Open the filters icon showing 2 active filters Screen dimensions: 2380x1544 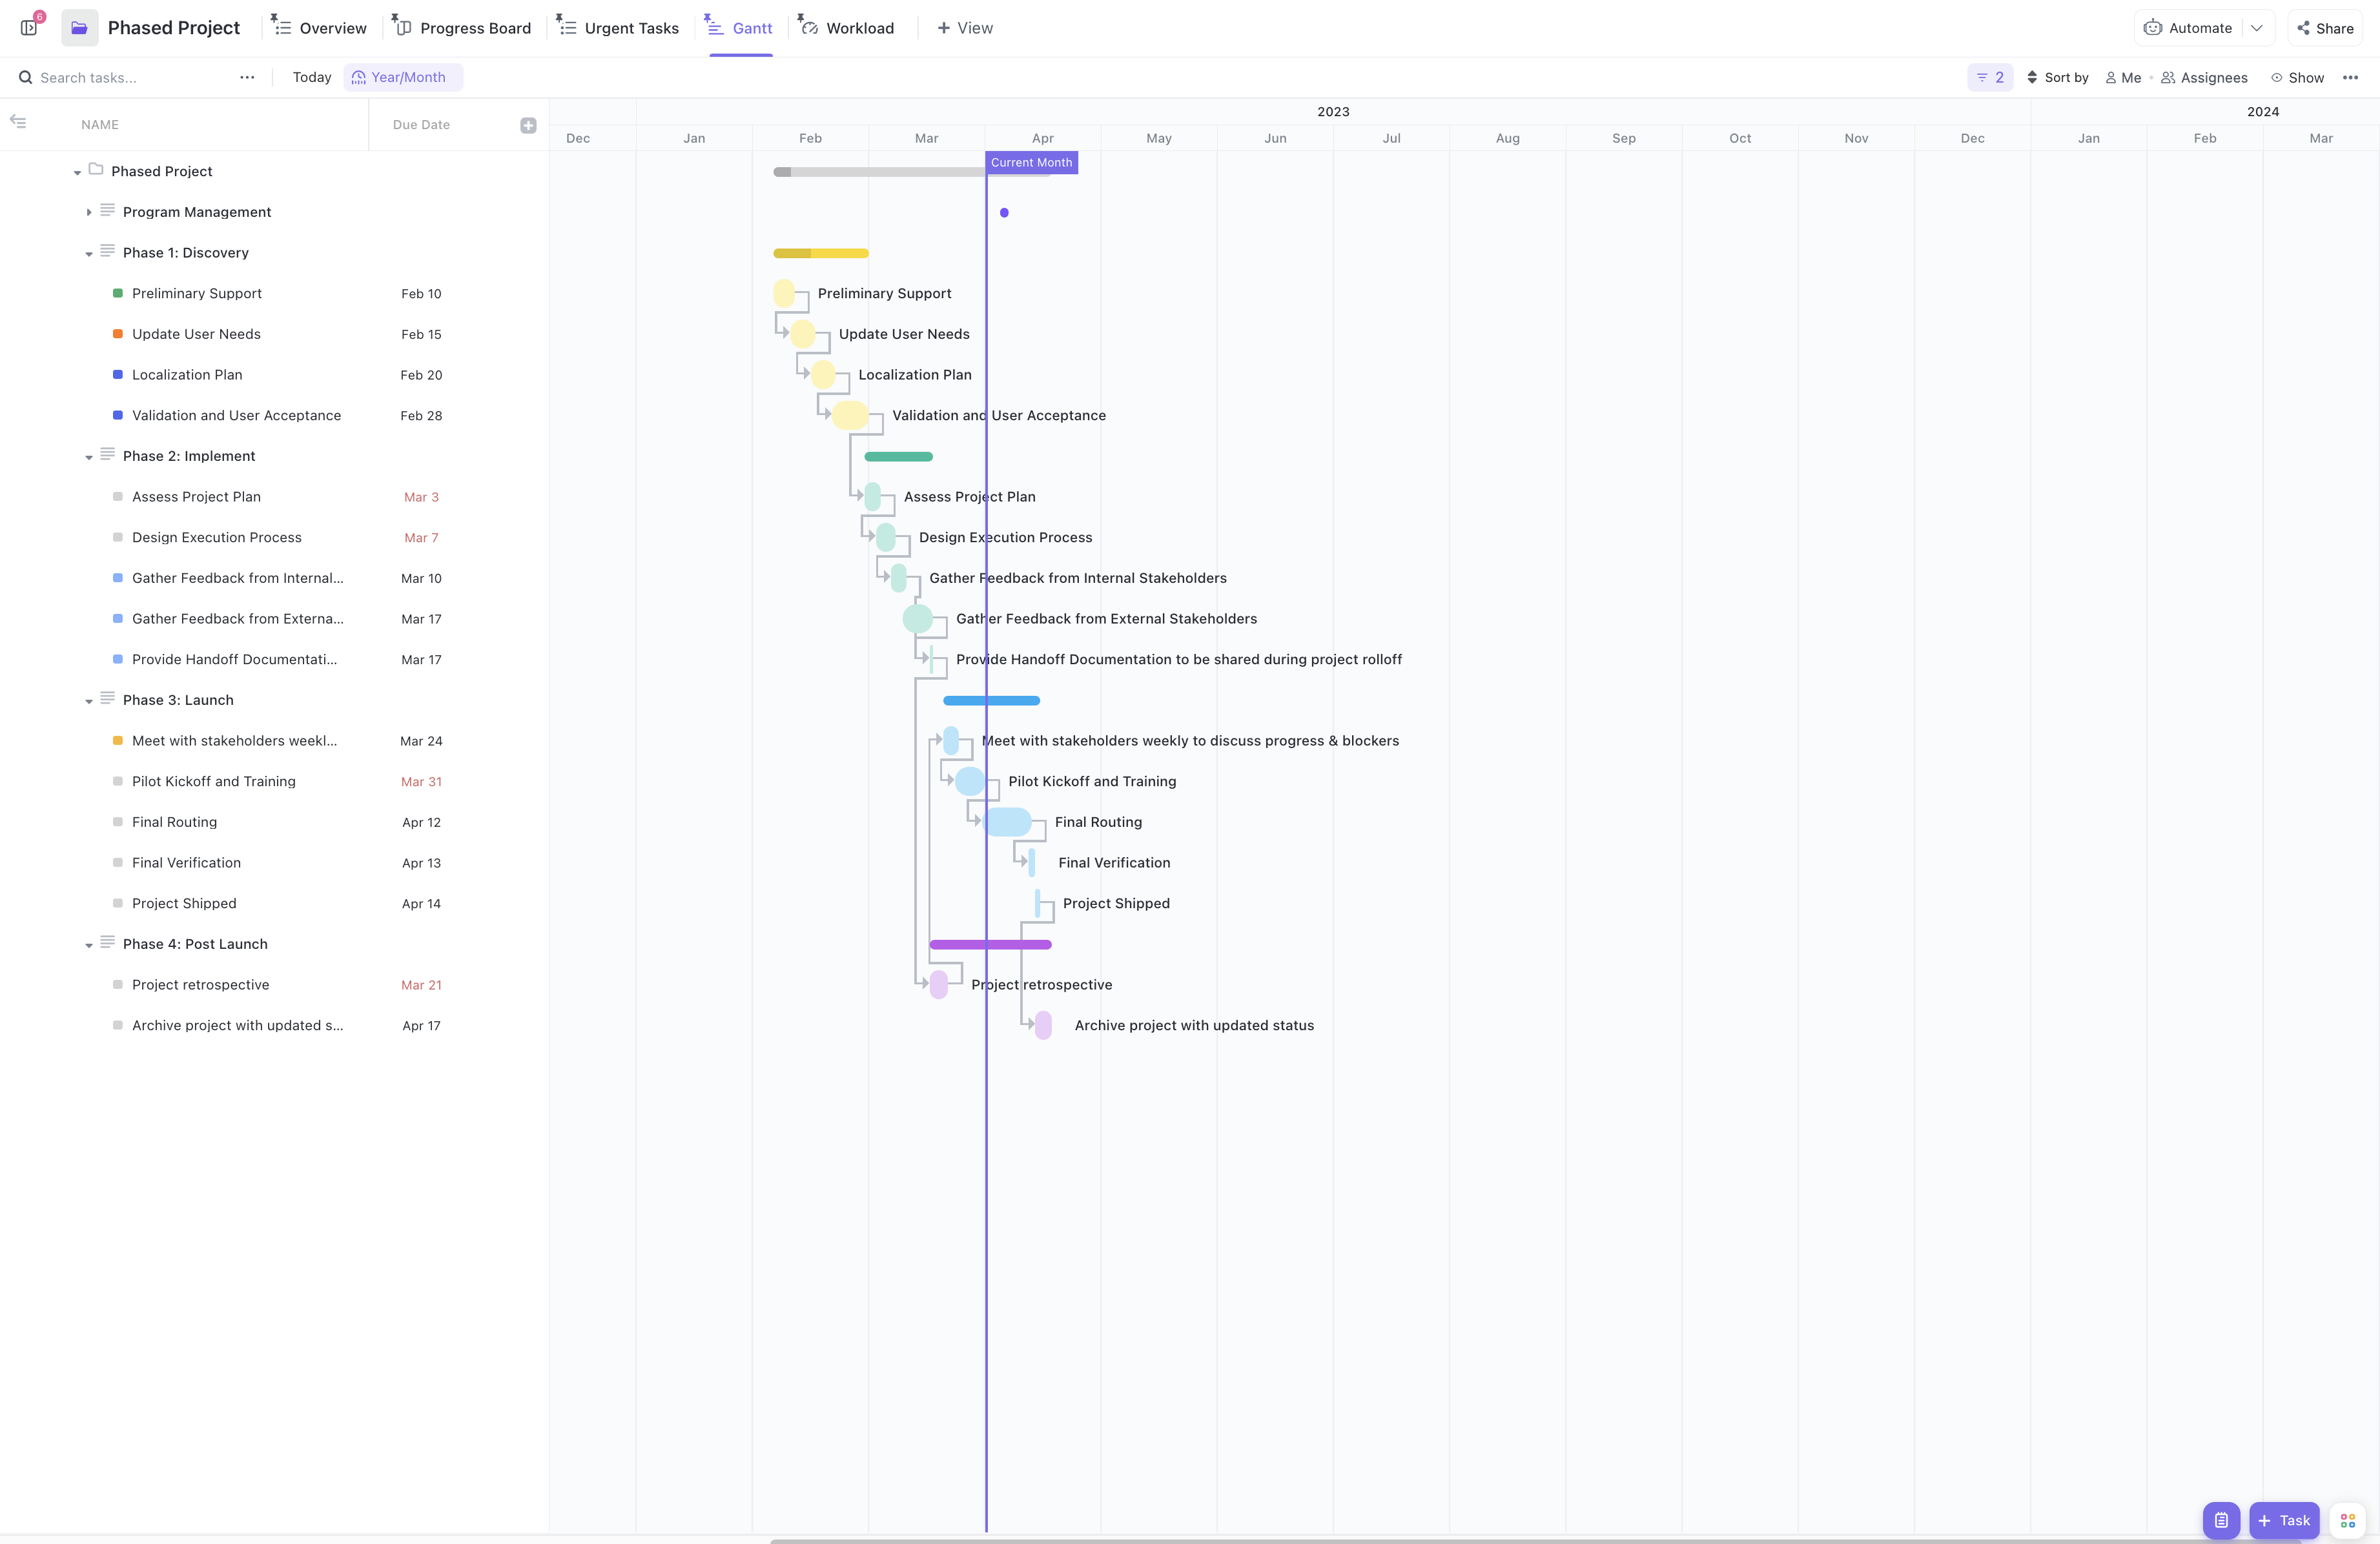[x=1990, y=77]
